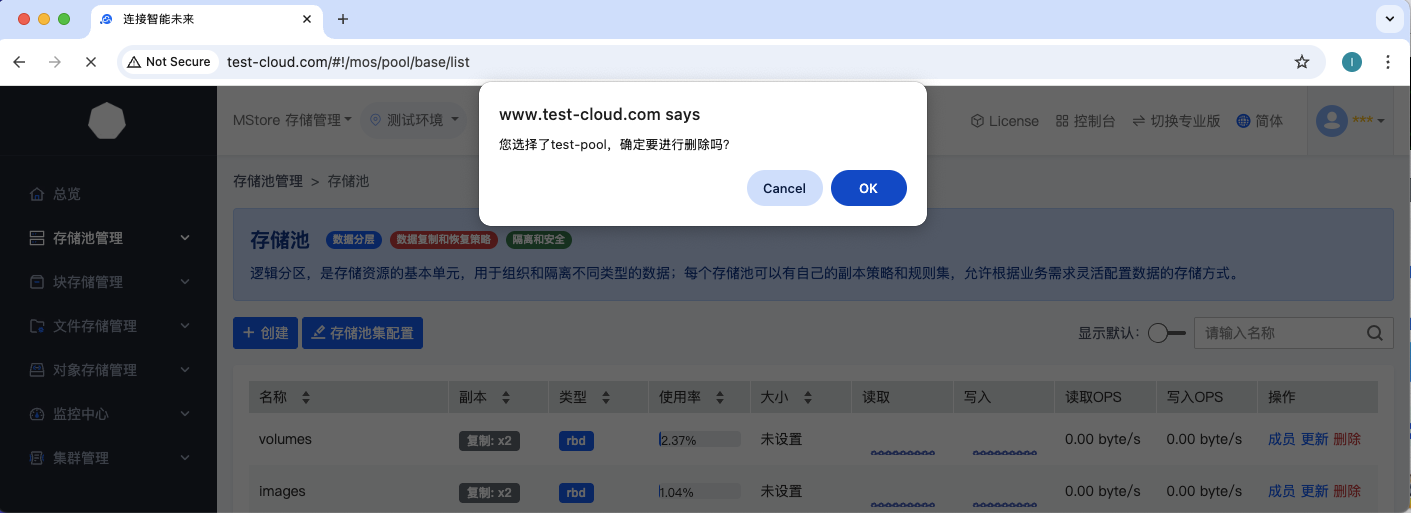This screenshot has width=1411, height=513.
Task: Cancel the delete confirmation dialog
Action: tap(784, 188)
